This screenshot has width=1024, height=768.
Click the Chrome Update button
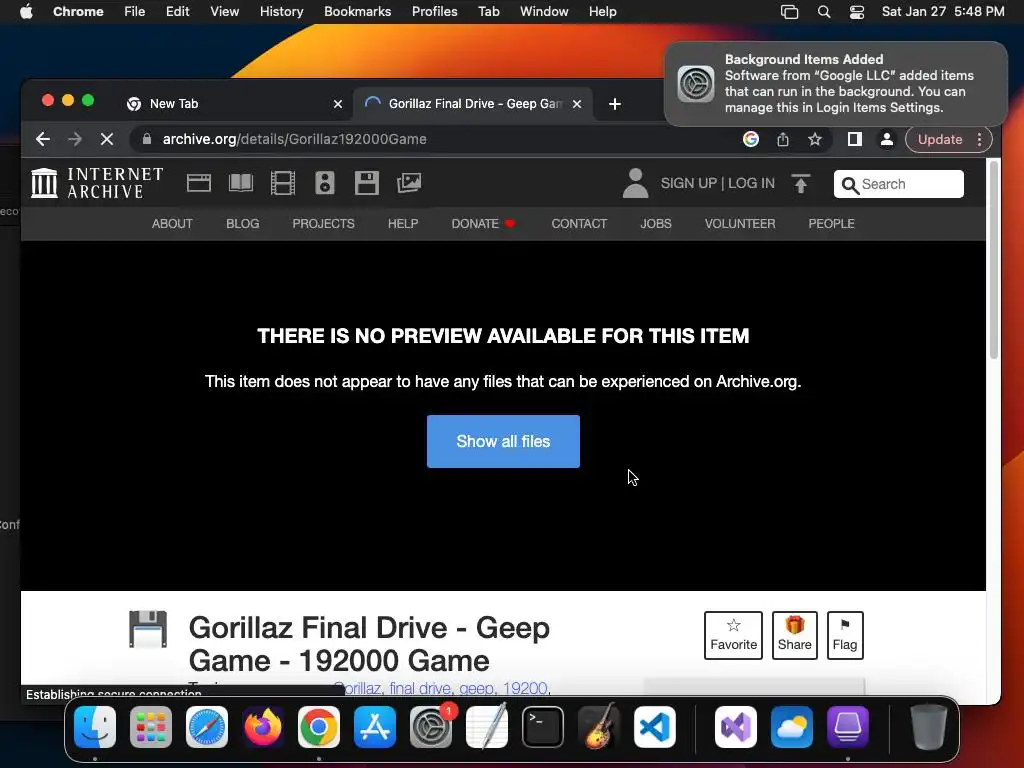click(x=940, y=139)
